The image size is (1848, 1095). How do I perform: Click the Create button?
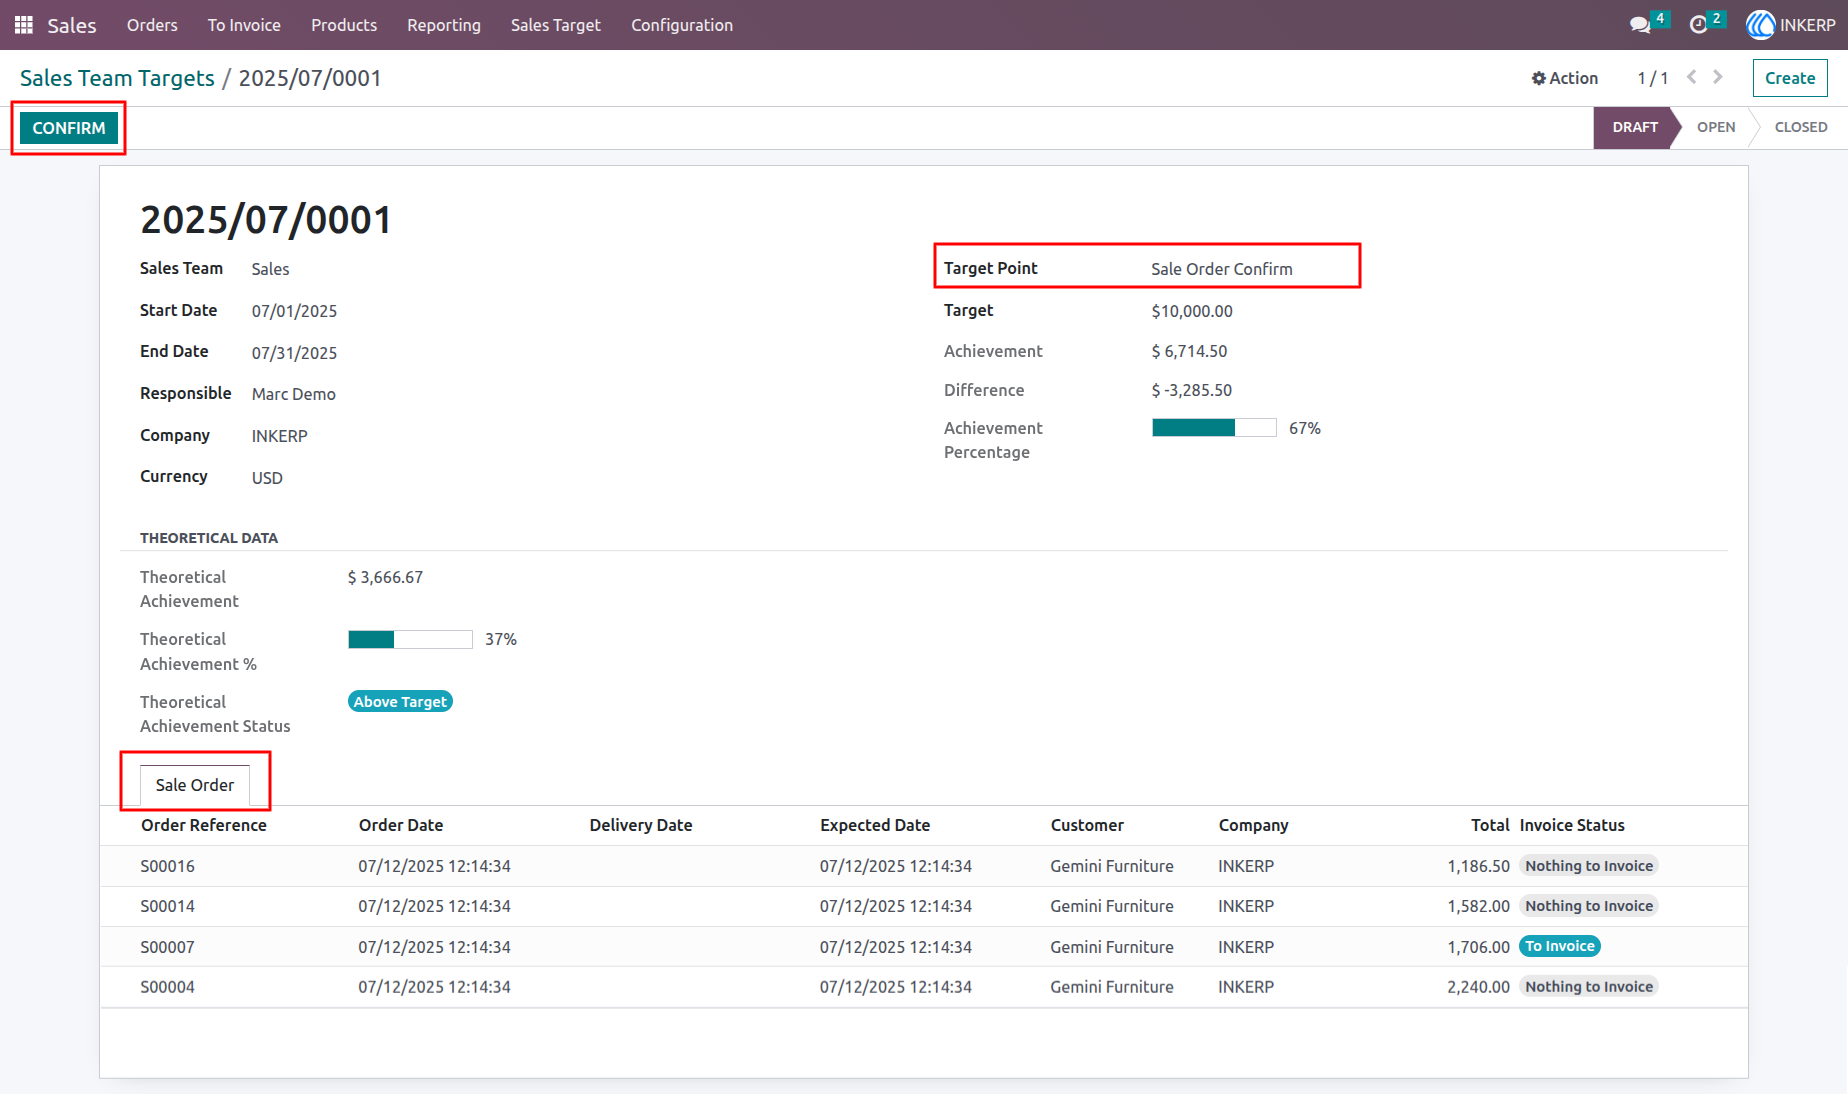1790,78
